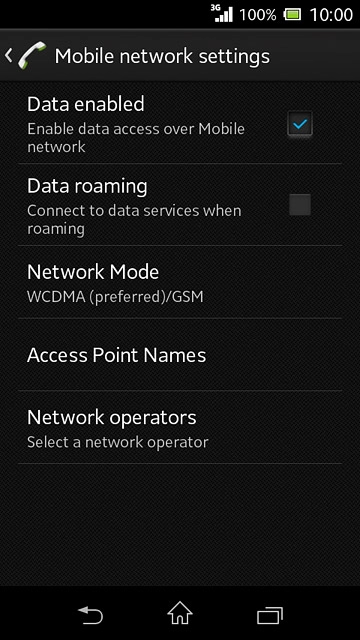Open recent apps overview button
The height and width of the screenshot is (640, 360).
(270, 614)
